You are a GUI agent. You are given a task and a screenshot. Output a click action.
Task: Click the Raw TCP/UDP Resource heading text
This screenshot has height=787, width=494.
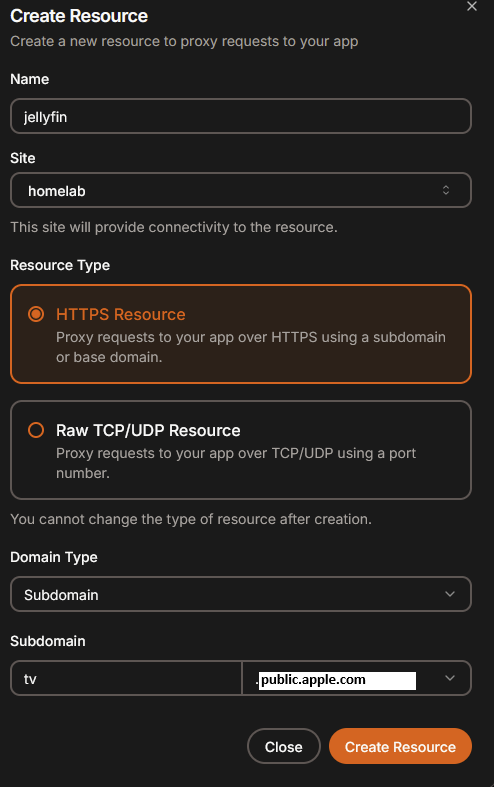(148, 430)
